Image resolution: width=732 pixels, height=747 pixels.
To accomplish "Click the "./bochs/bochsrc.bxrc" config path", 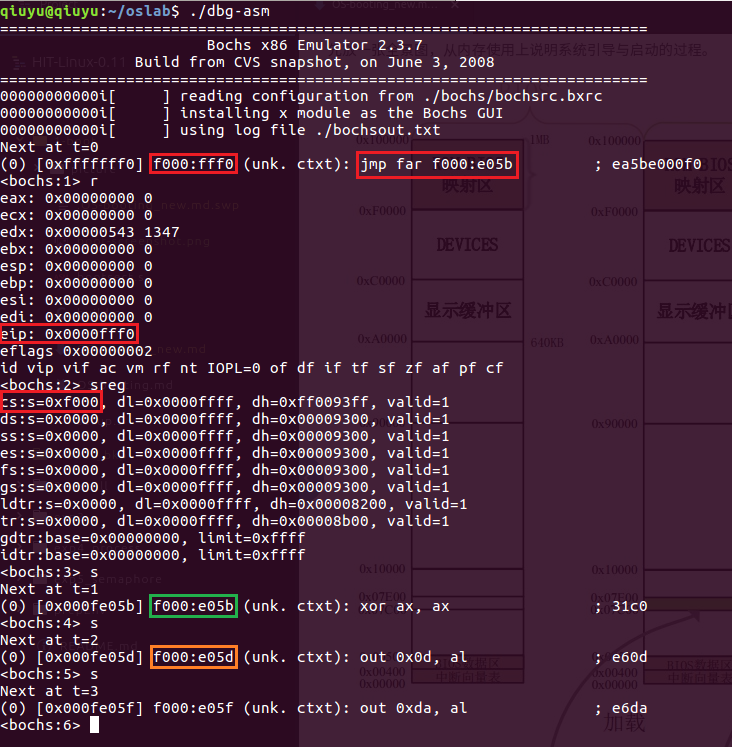I will pos(512,96).
